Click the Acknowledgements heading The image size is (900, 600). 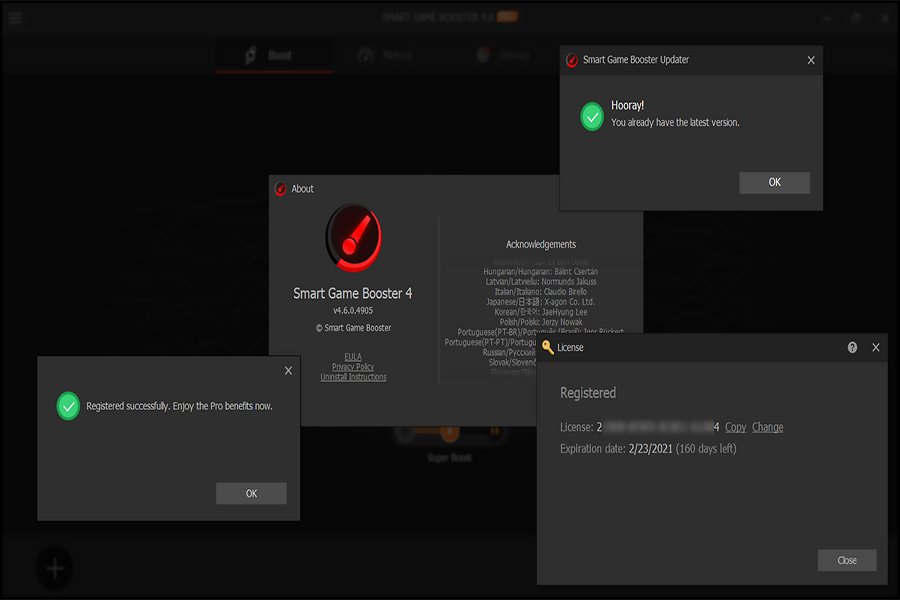(541, 245)
